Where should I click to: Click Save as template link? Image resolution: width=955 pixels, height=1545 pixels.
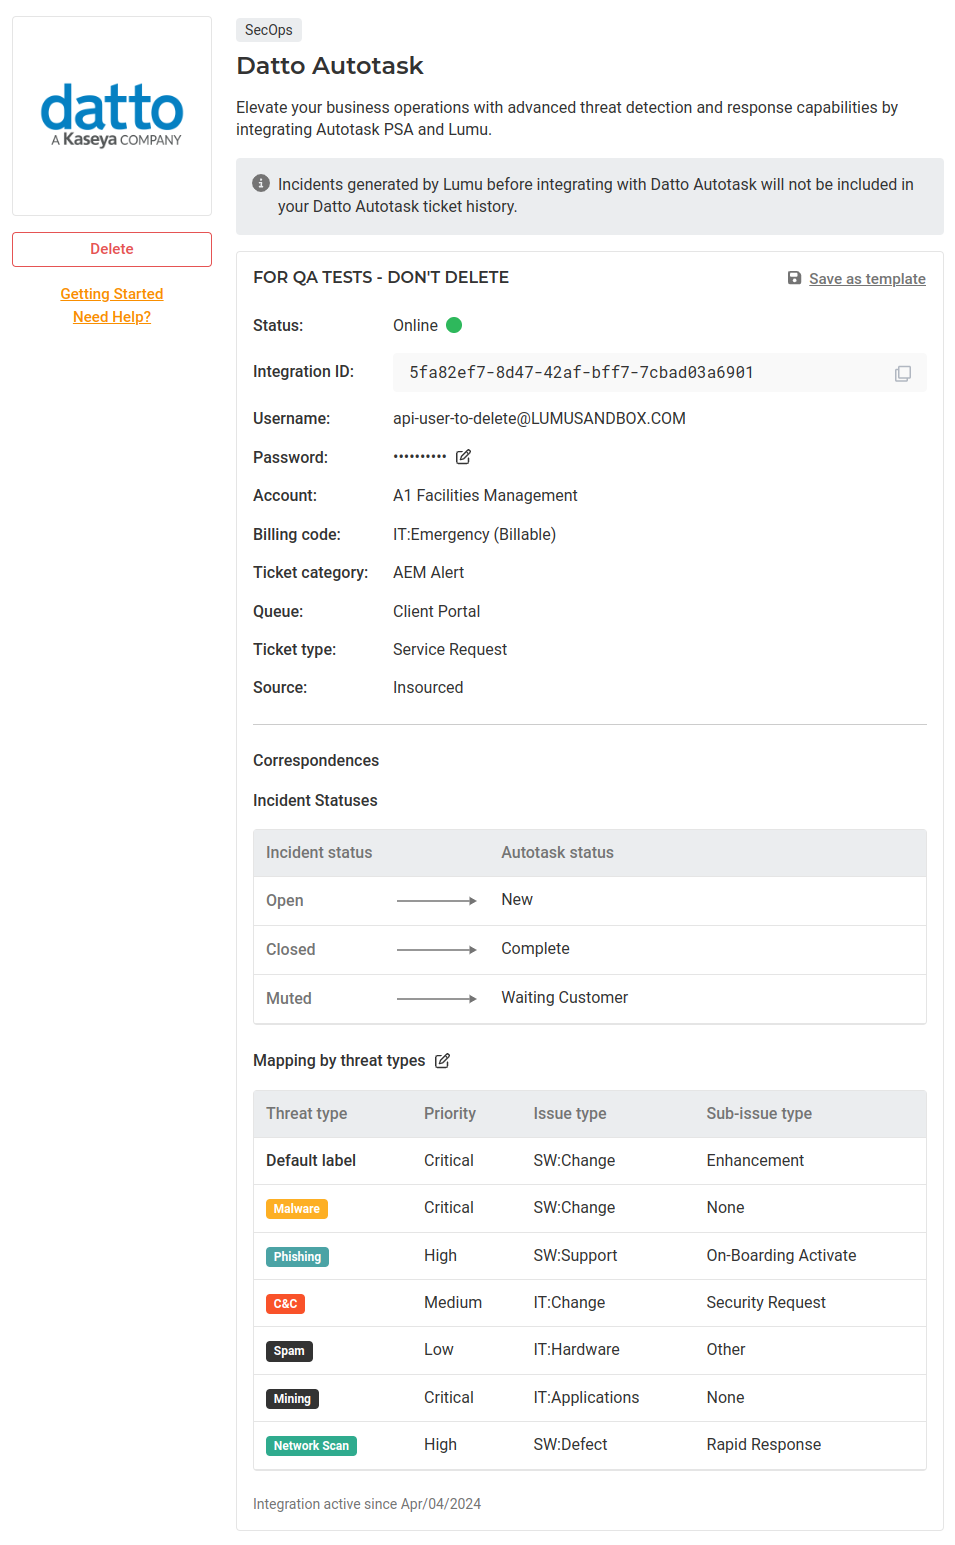click(867, 279)
